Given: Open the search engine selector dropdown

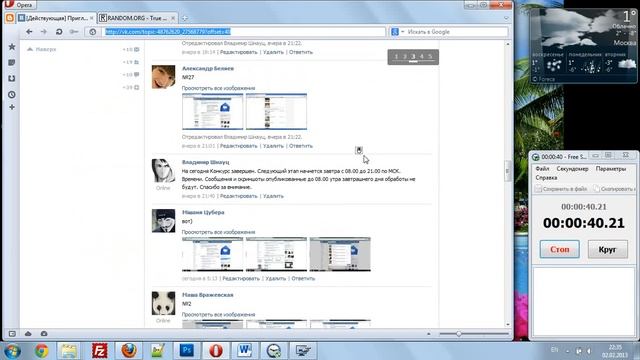Looking at the screenshot, I should [x=398, y=31].
